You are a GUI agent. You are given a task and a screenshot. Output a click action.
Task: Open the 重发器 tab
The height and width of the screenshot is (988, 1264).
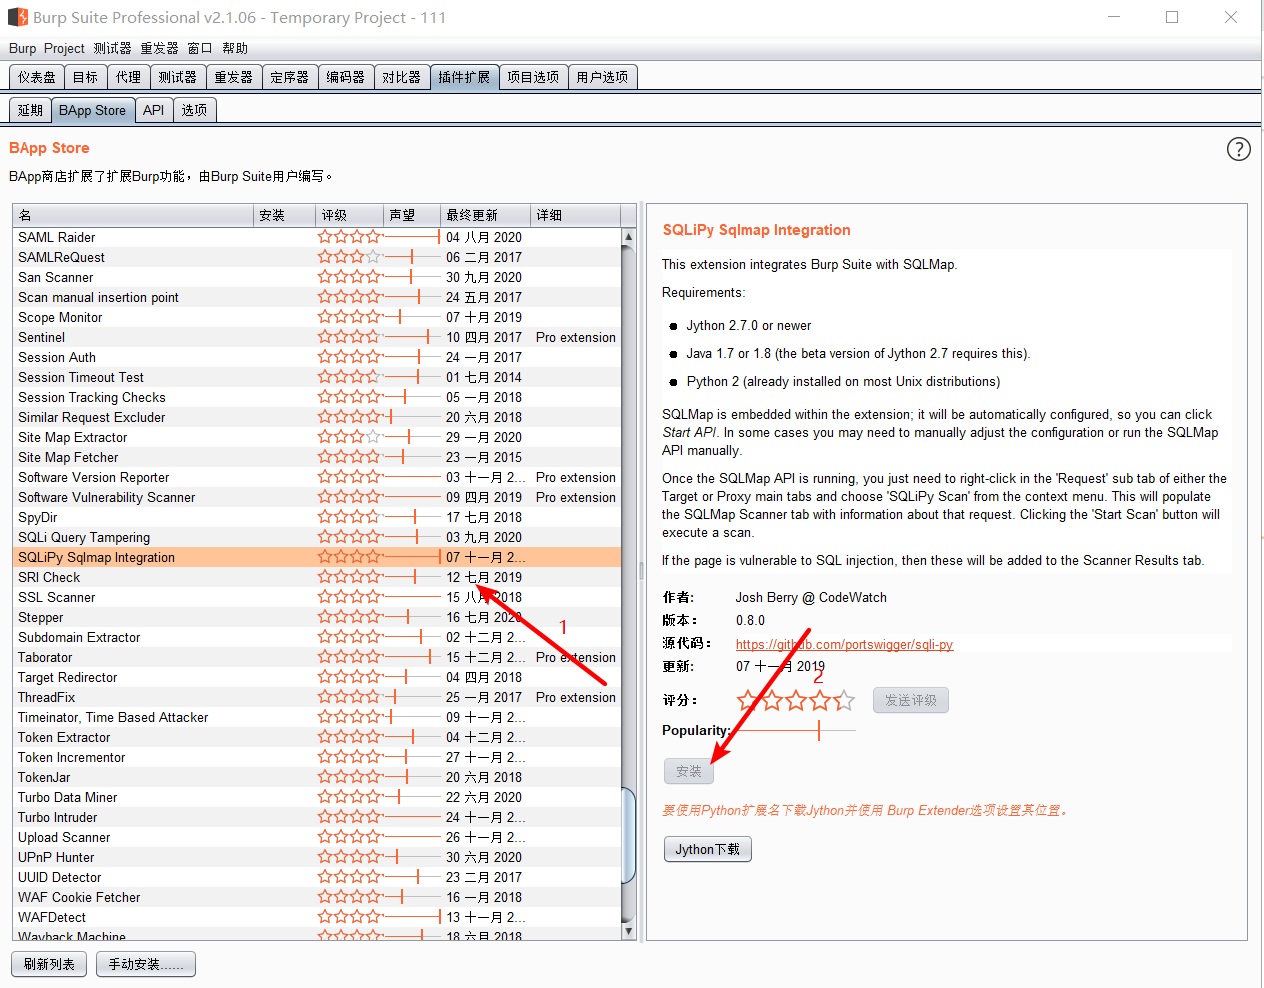point(234,76)
